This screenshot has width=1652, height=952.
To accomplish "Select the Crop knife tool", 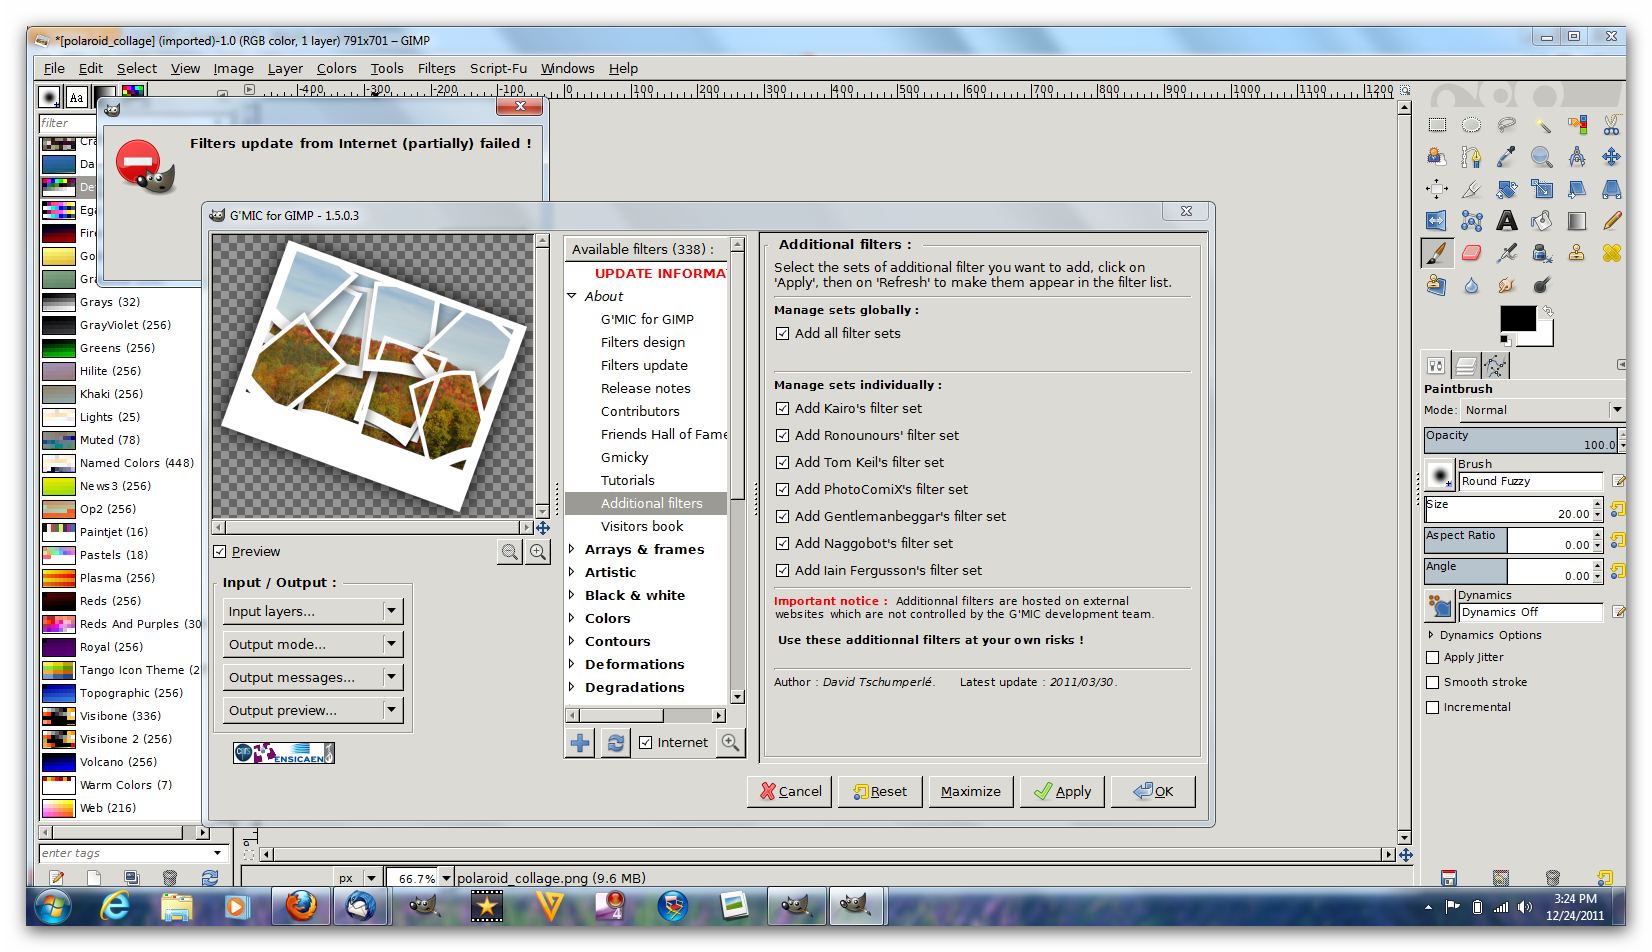I will [1471, 189].
